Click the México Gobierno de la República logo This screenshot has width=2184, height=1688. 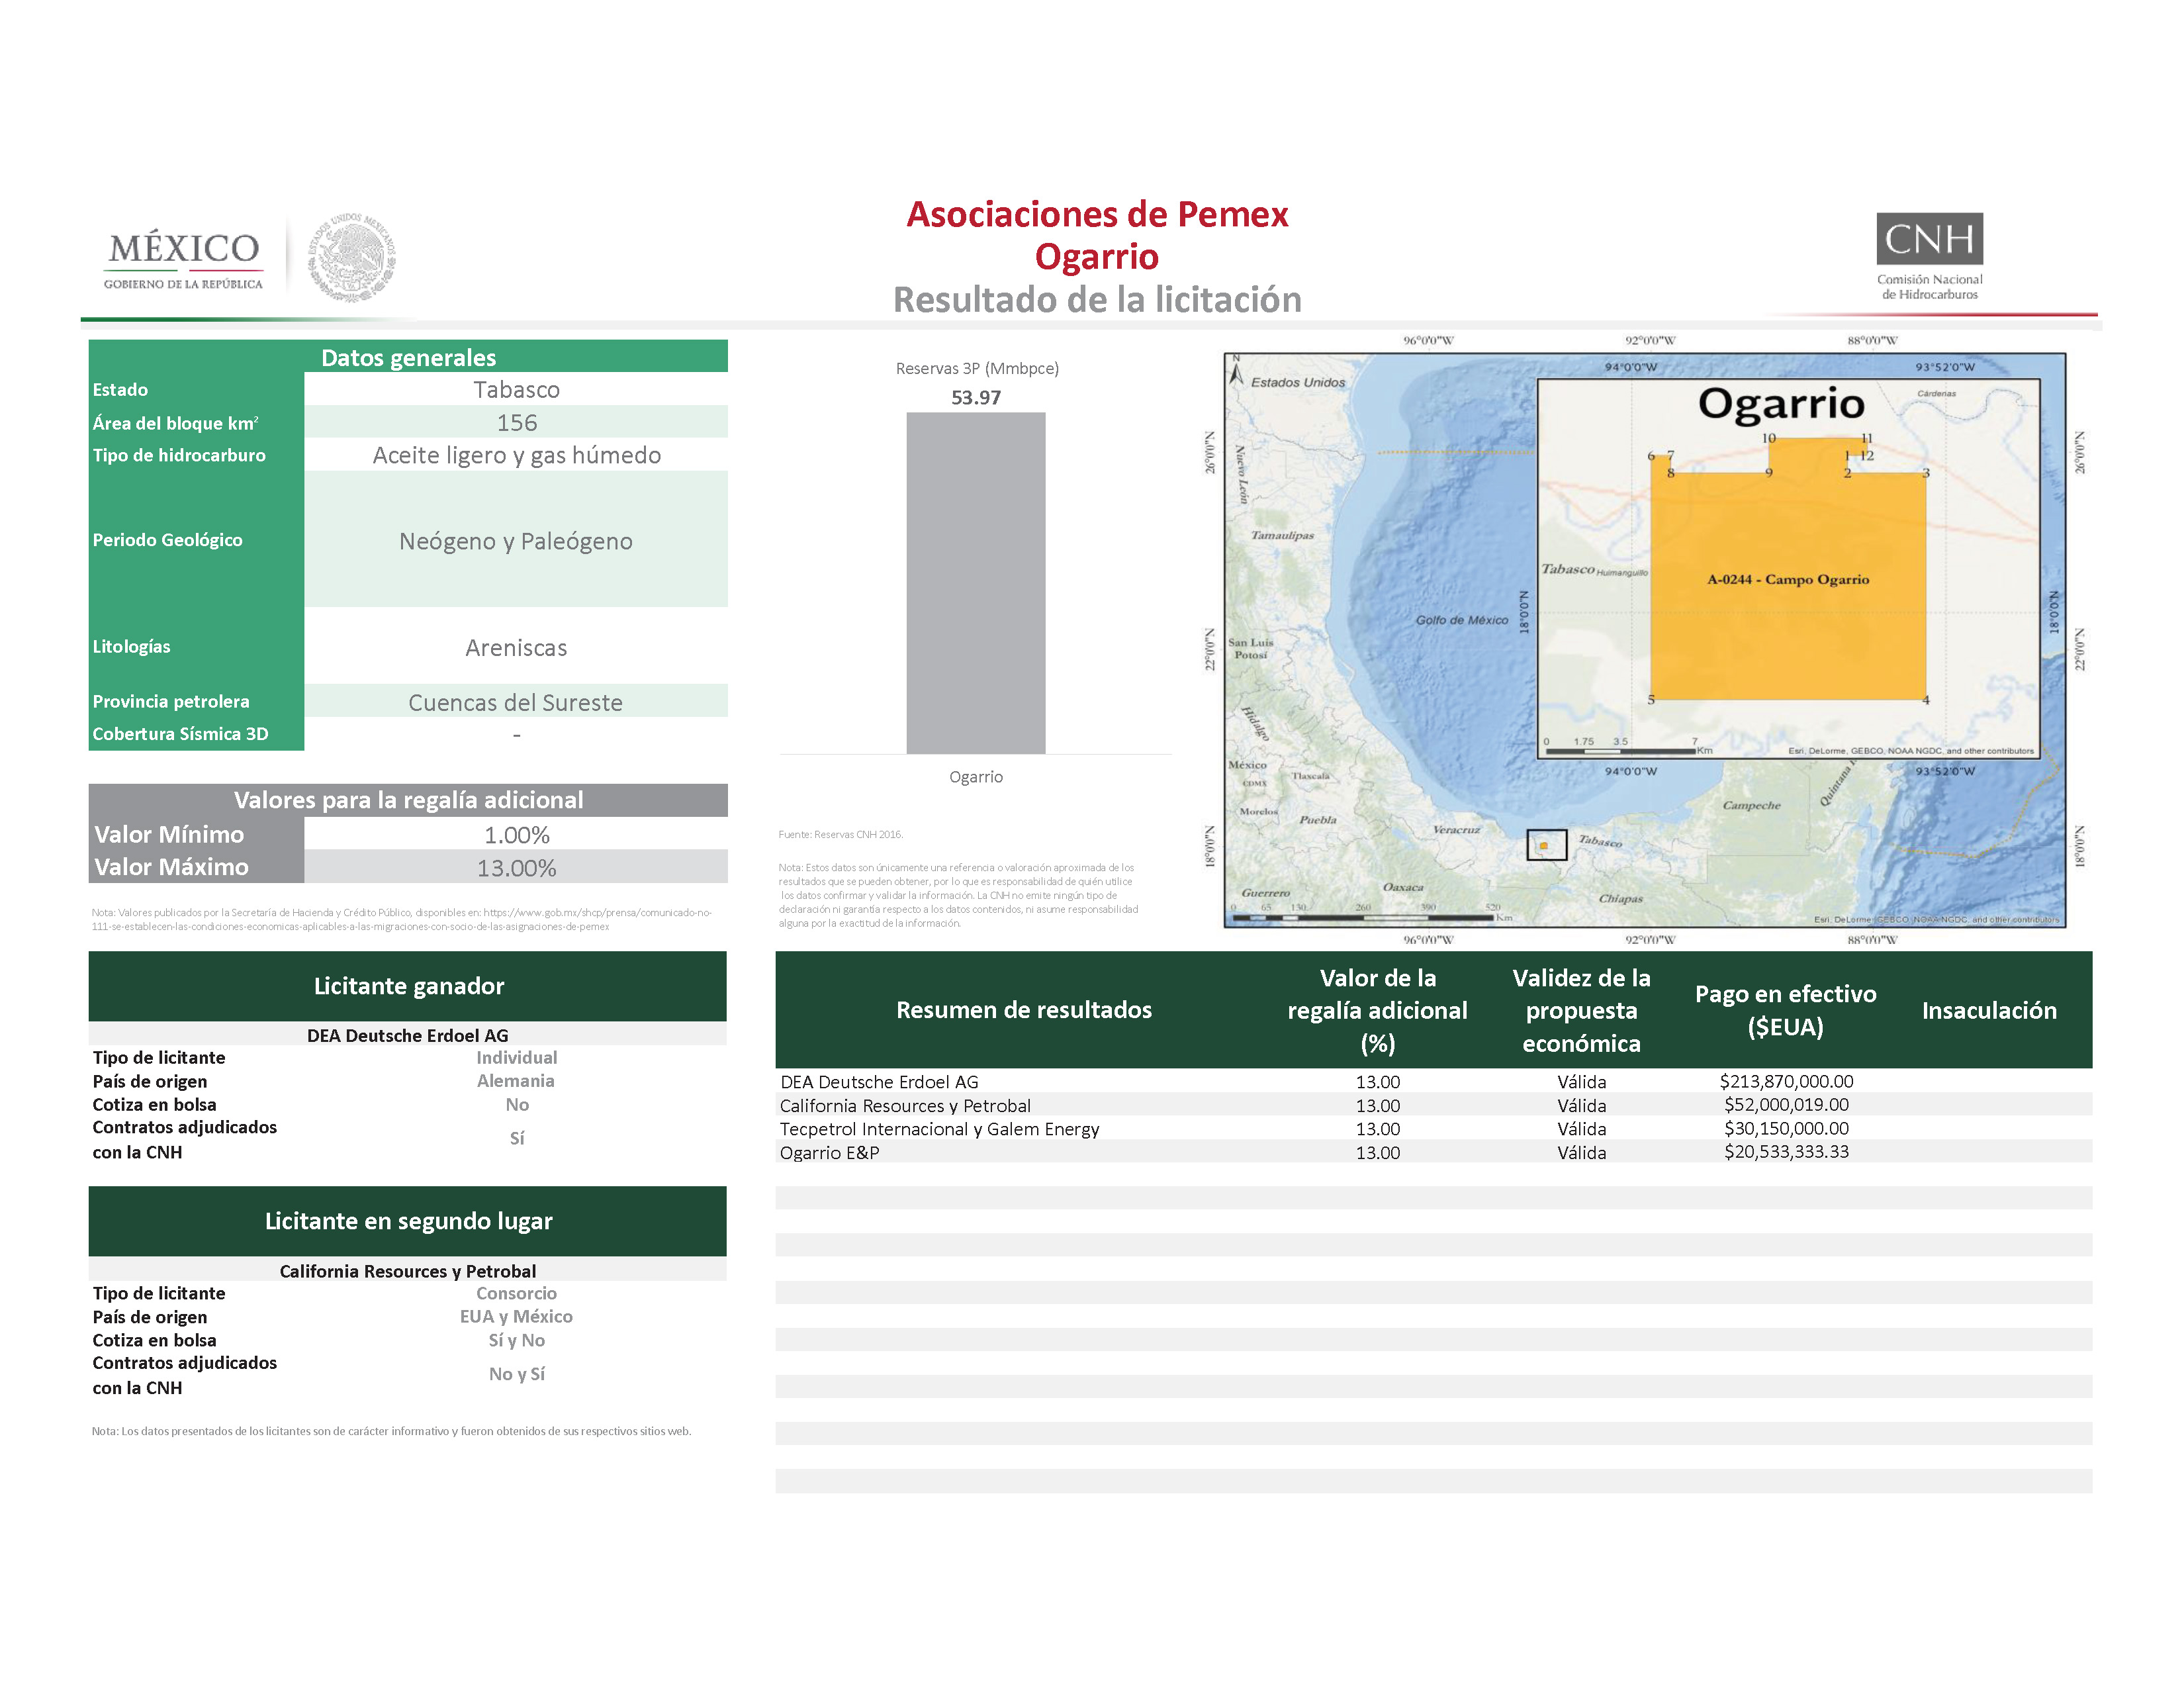183,260
